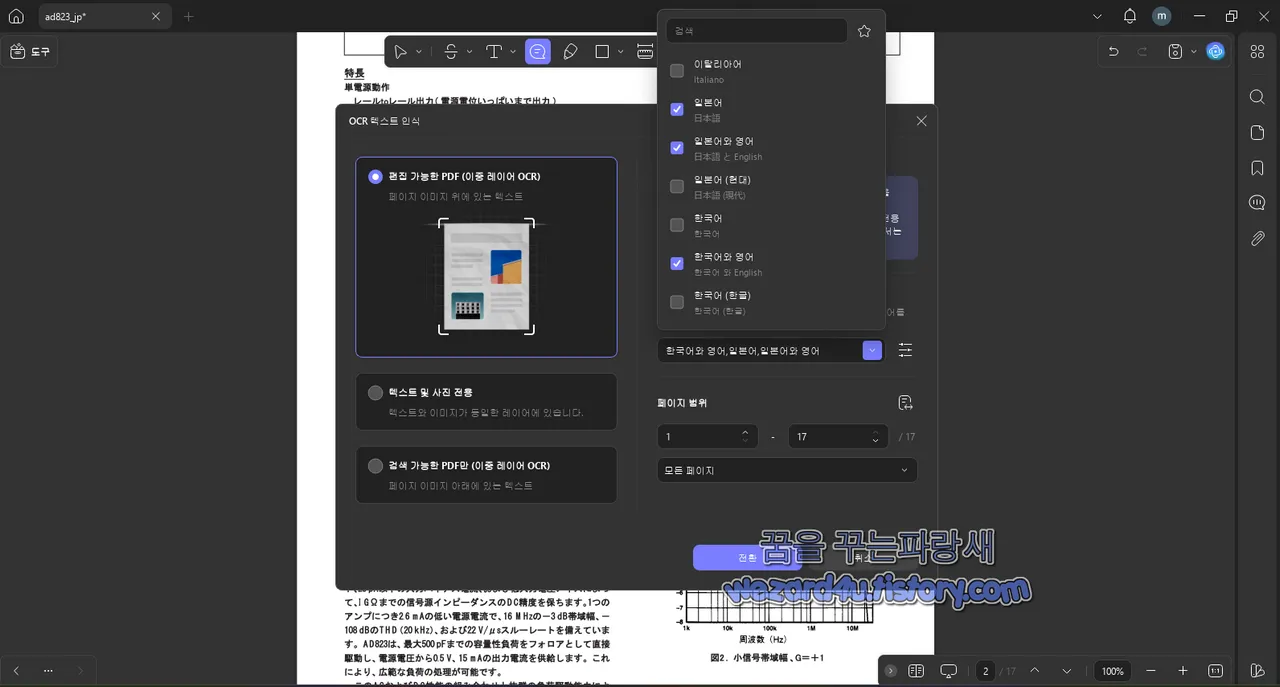Viewport: 1280px width, 687px height.
Task: Open the OCR language selection dropdown
Action: pos(871,350)
